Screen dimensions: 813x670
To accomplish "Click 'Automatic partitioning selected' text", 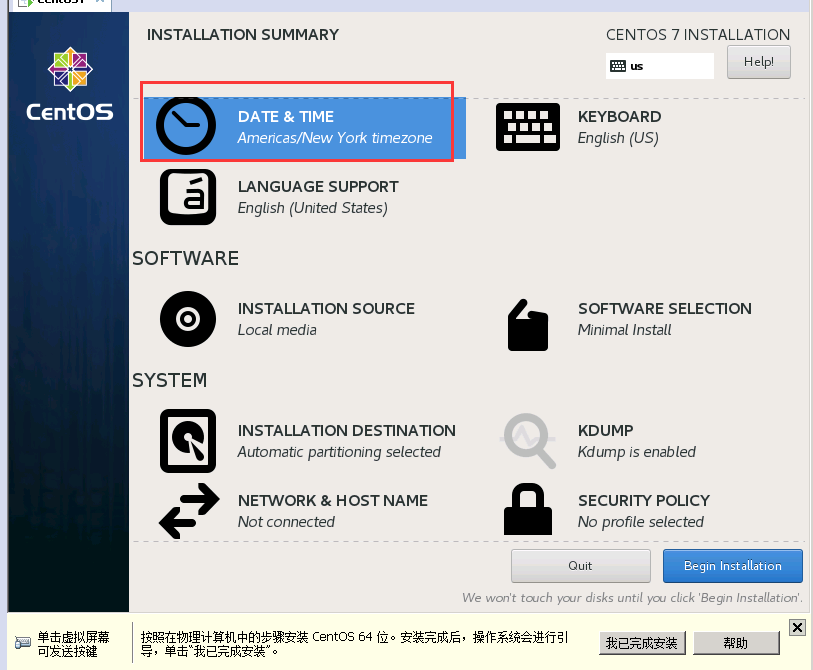I will point(339,452).
